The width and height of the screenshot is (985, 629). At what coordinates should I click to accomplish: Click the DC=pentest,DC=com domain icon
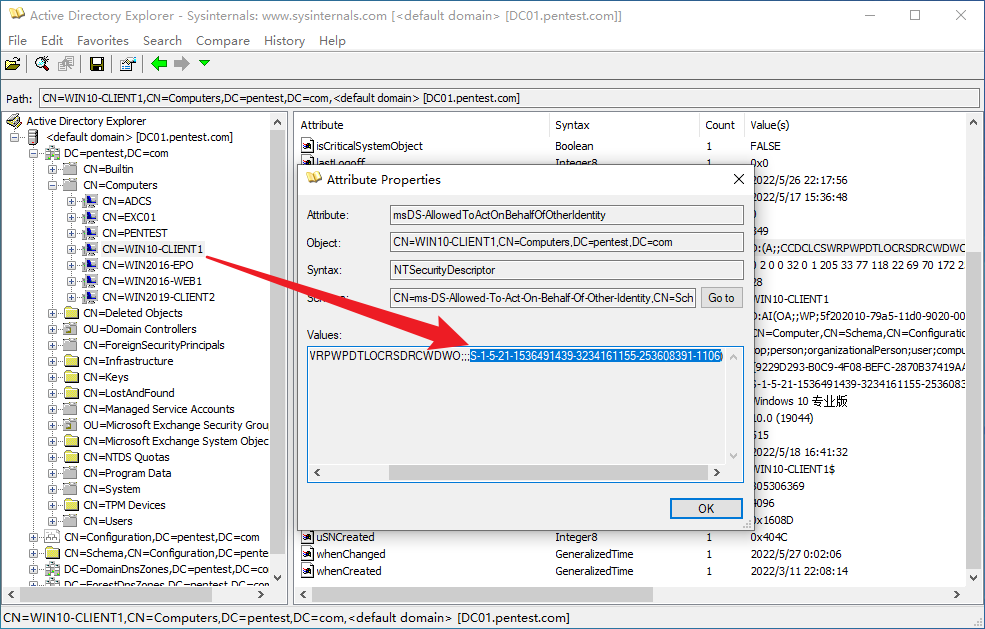point(53,153)
